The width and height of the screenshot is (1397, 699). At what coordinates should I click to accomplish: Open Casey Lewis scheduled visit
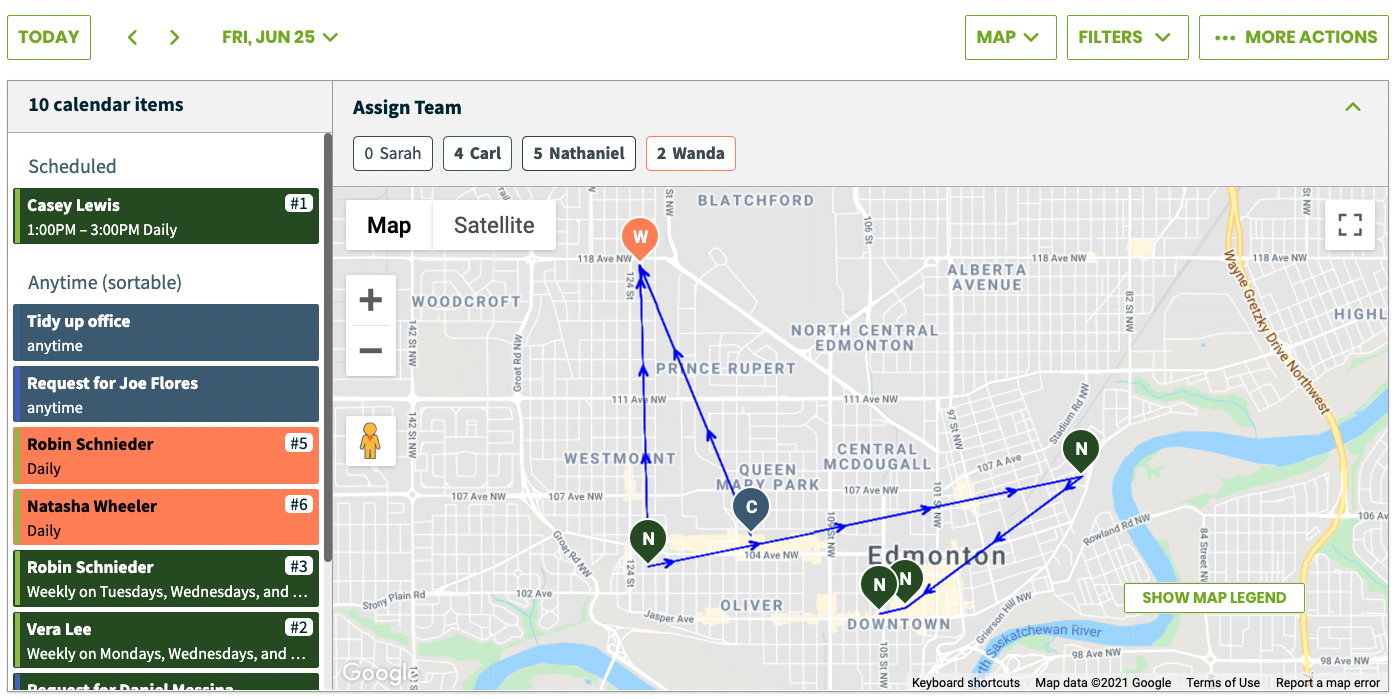pyautogui.click(x=166, y=217)
